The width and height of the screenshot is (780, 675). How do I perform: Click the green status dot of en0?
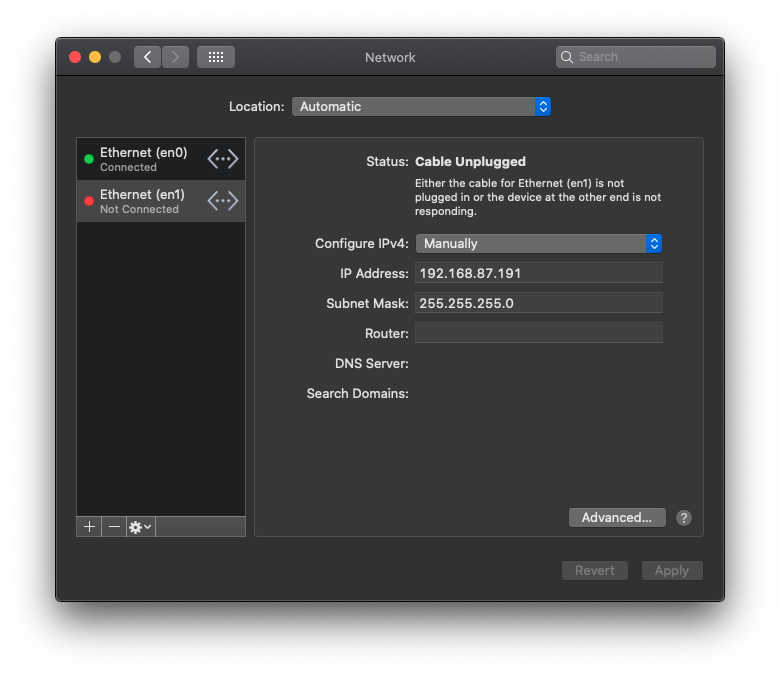coord(89,159)
